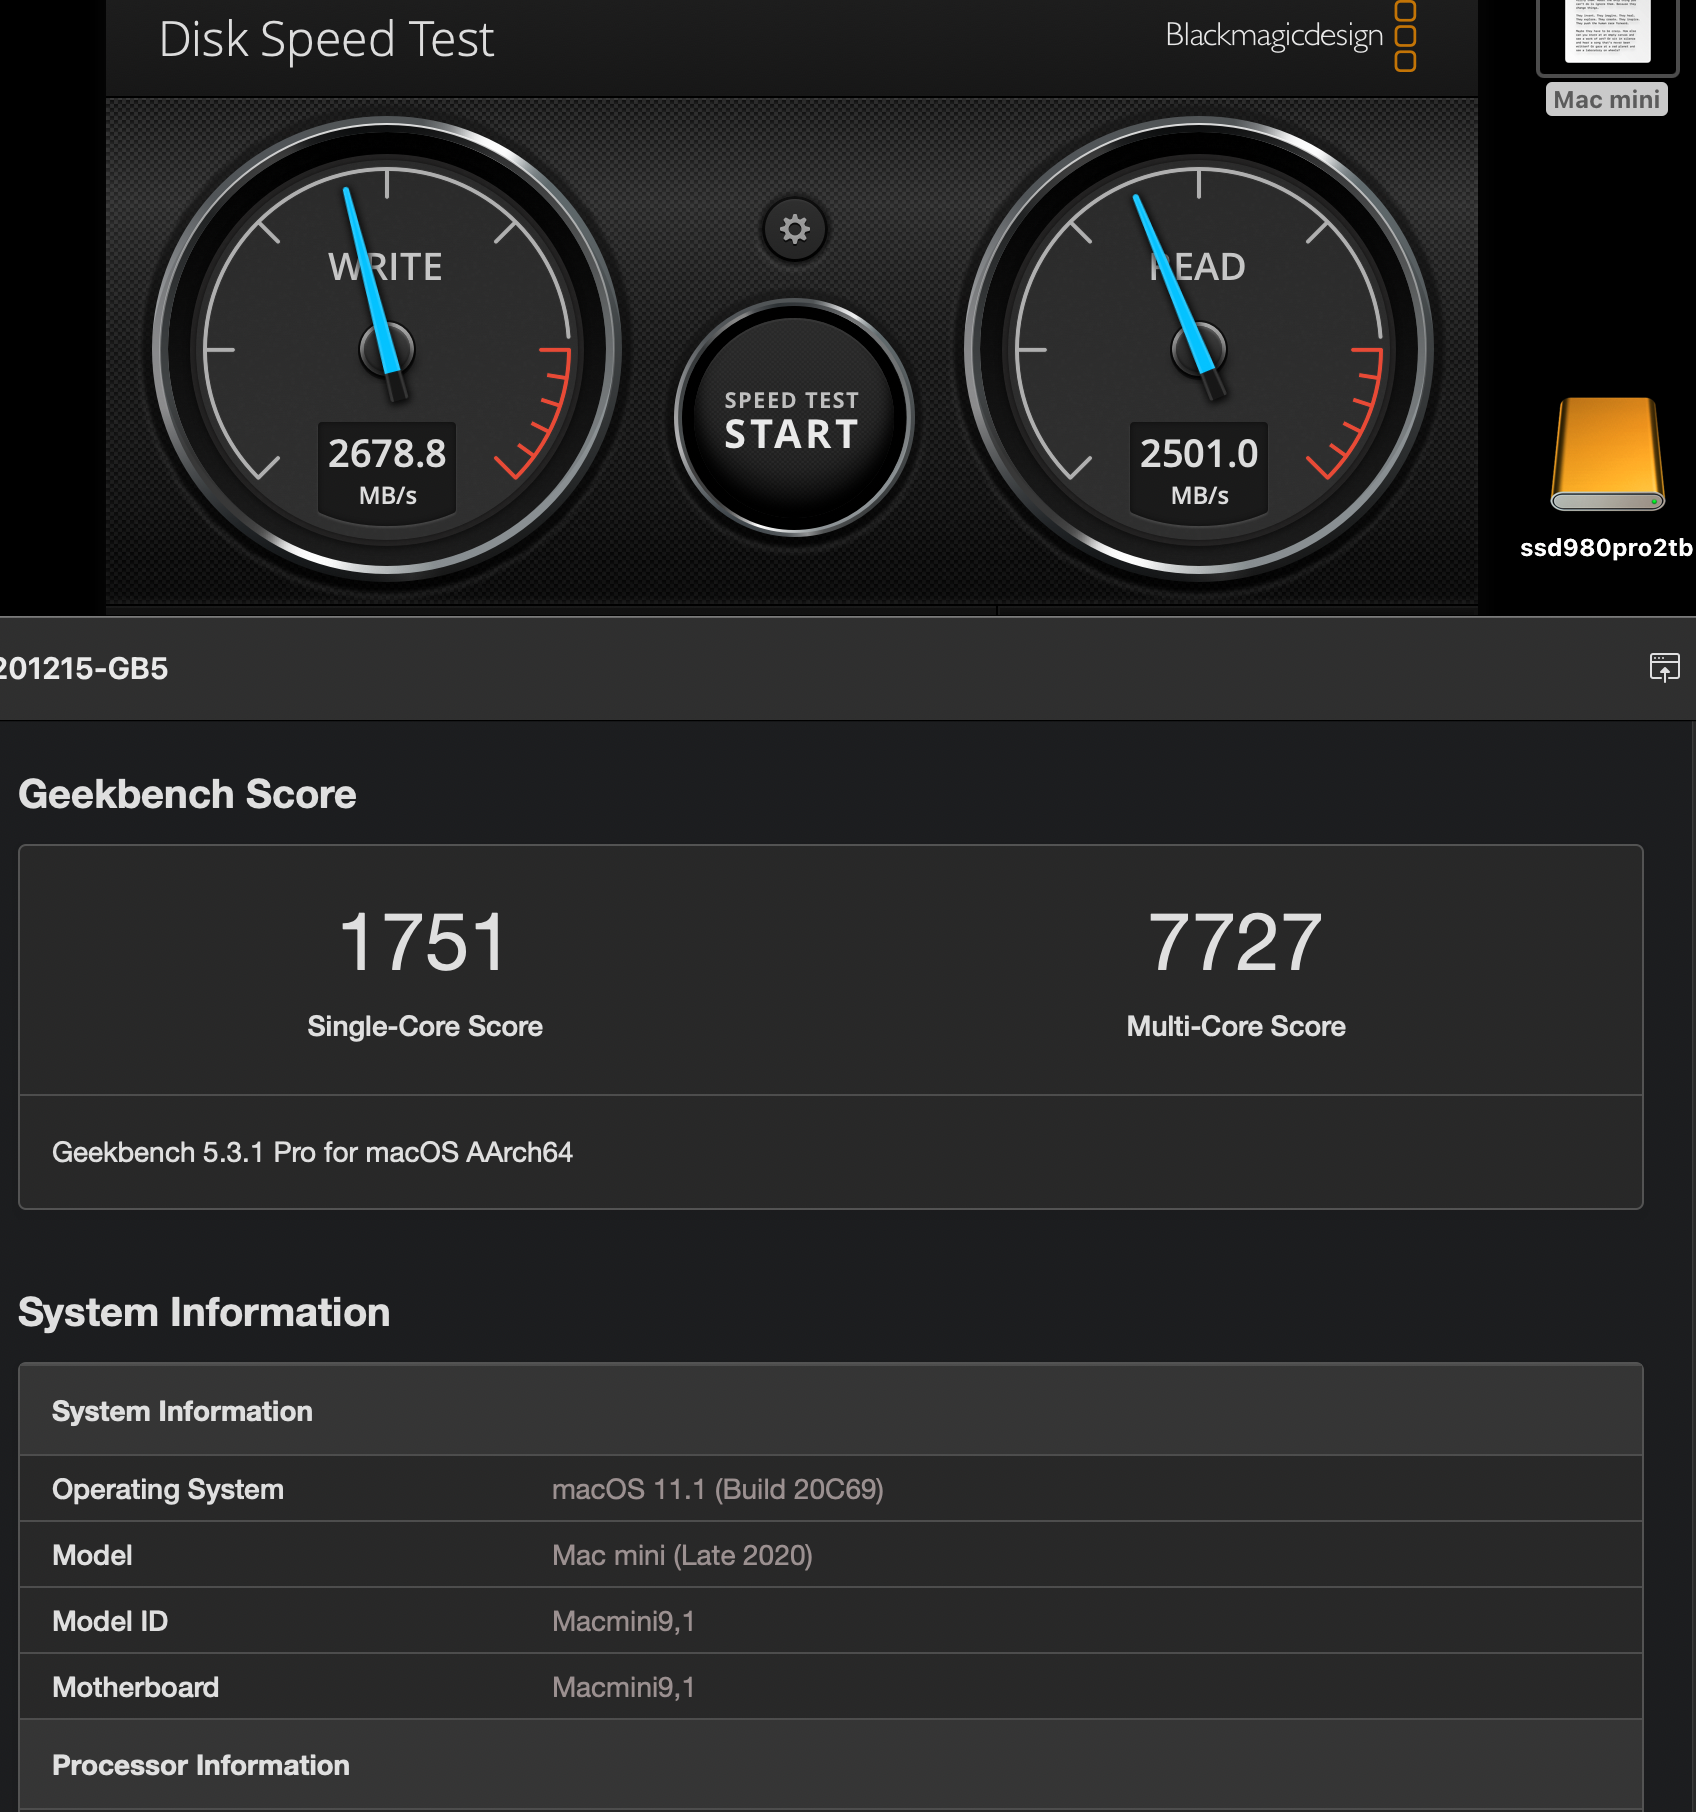Viewport: 1696px width, 1812px height.
Task: Select the multi-core score 7727
Action: (1236, 942)
